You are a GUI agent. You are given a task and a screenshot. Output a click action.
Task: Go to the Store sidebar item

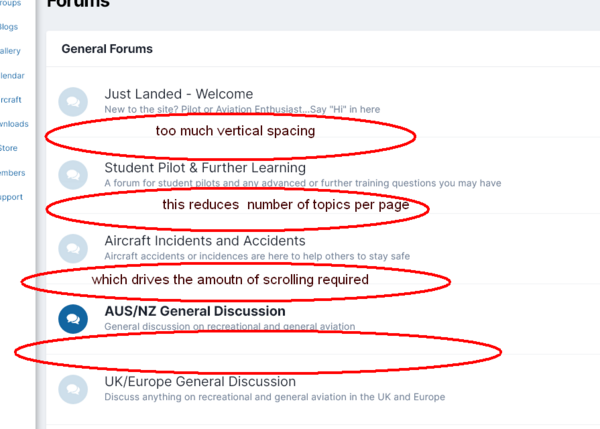point(8,148)
